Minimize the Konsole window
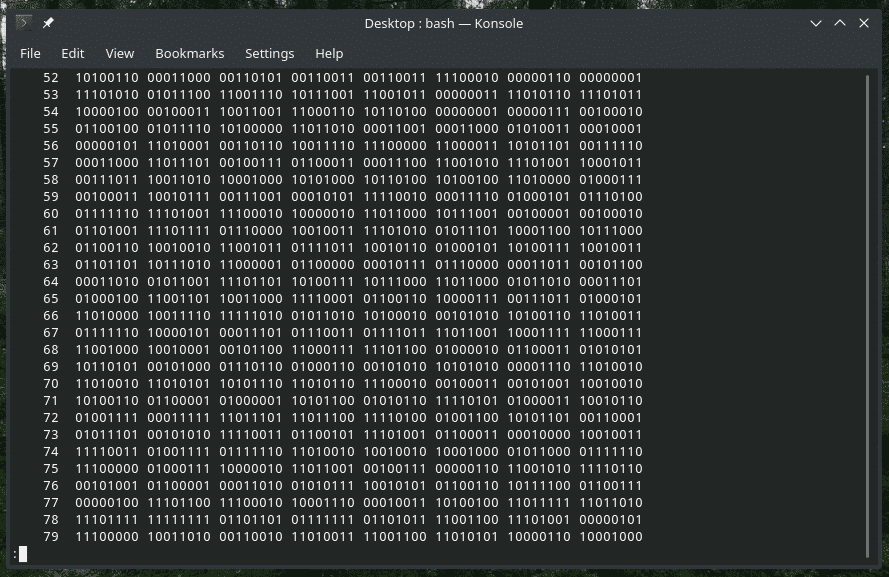 tap(816, 23)
